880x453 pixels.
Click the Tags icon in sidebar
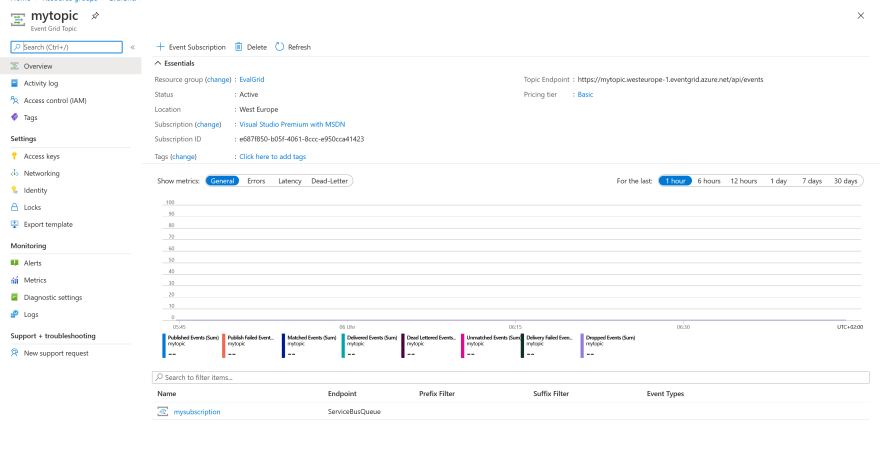point(15,117)
